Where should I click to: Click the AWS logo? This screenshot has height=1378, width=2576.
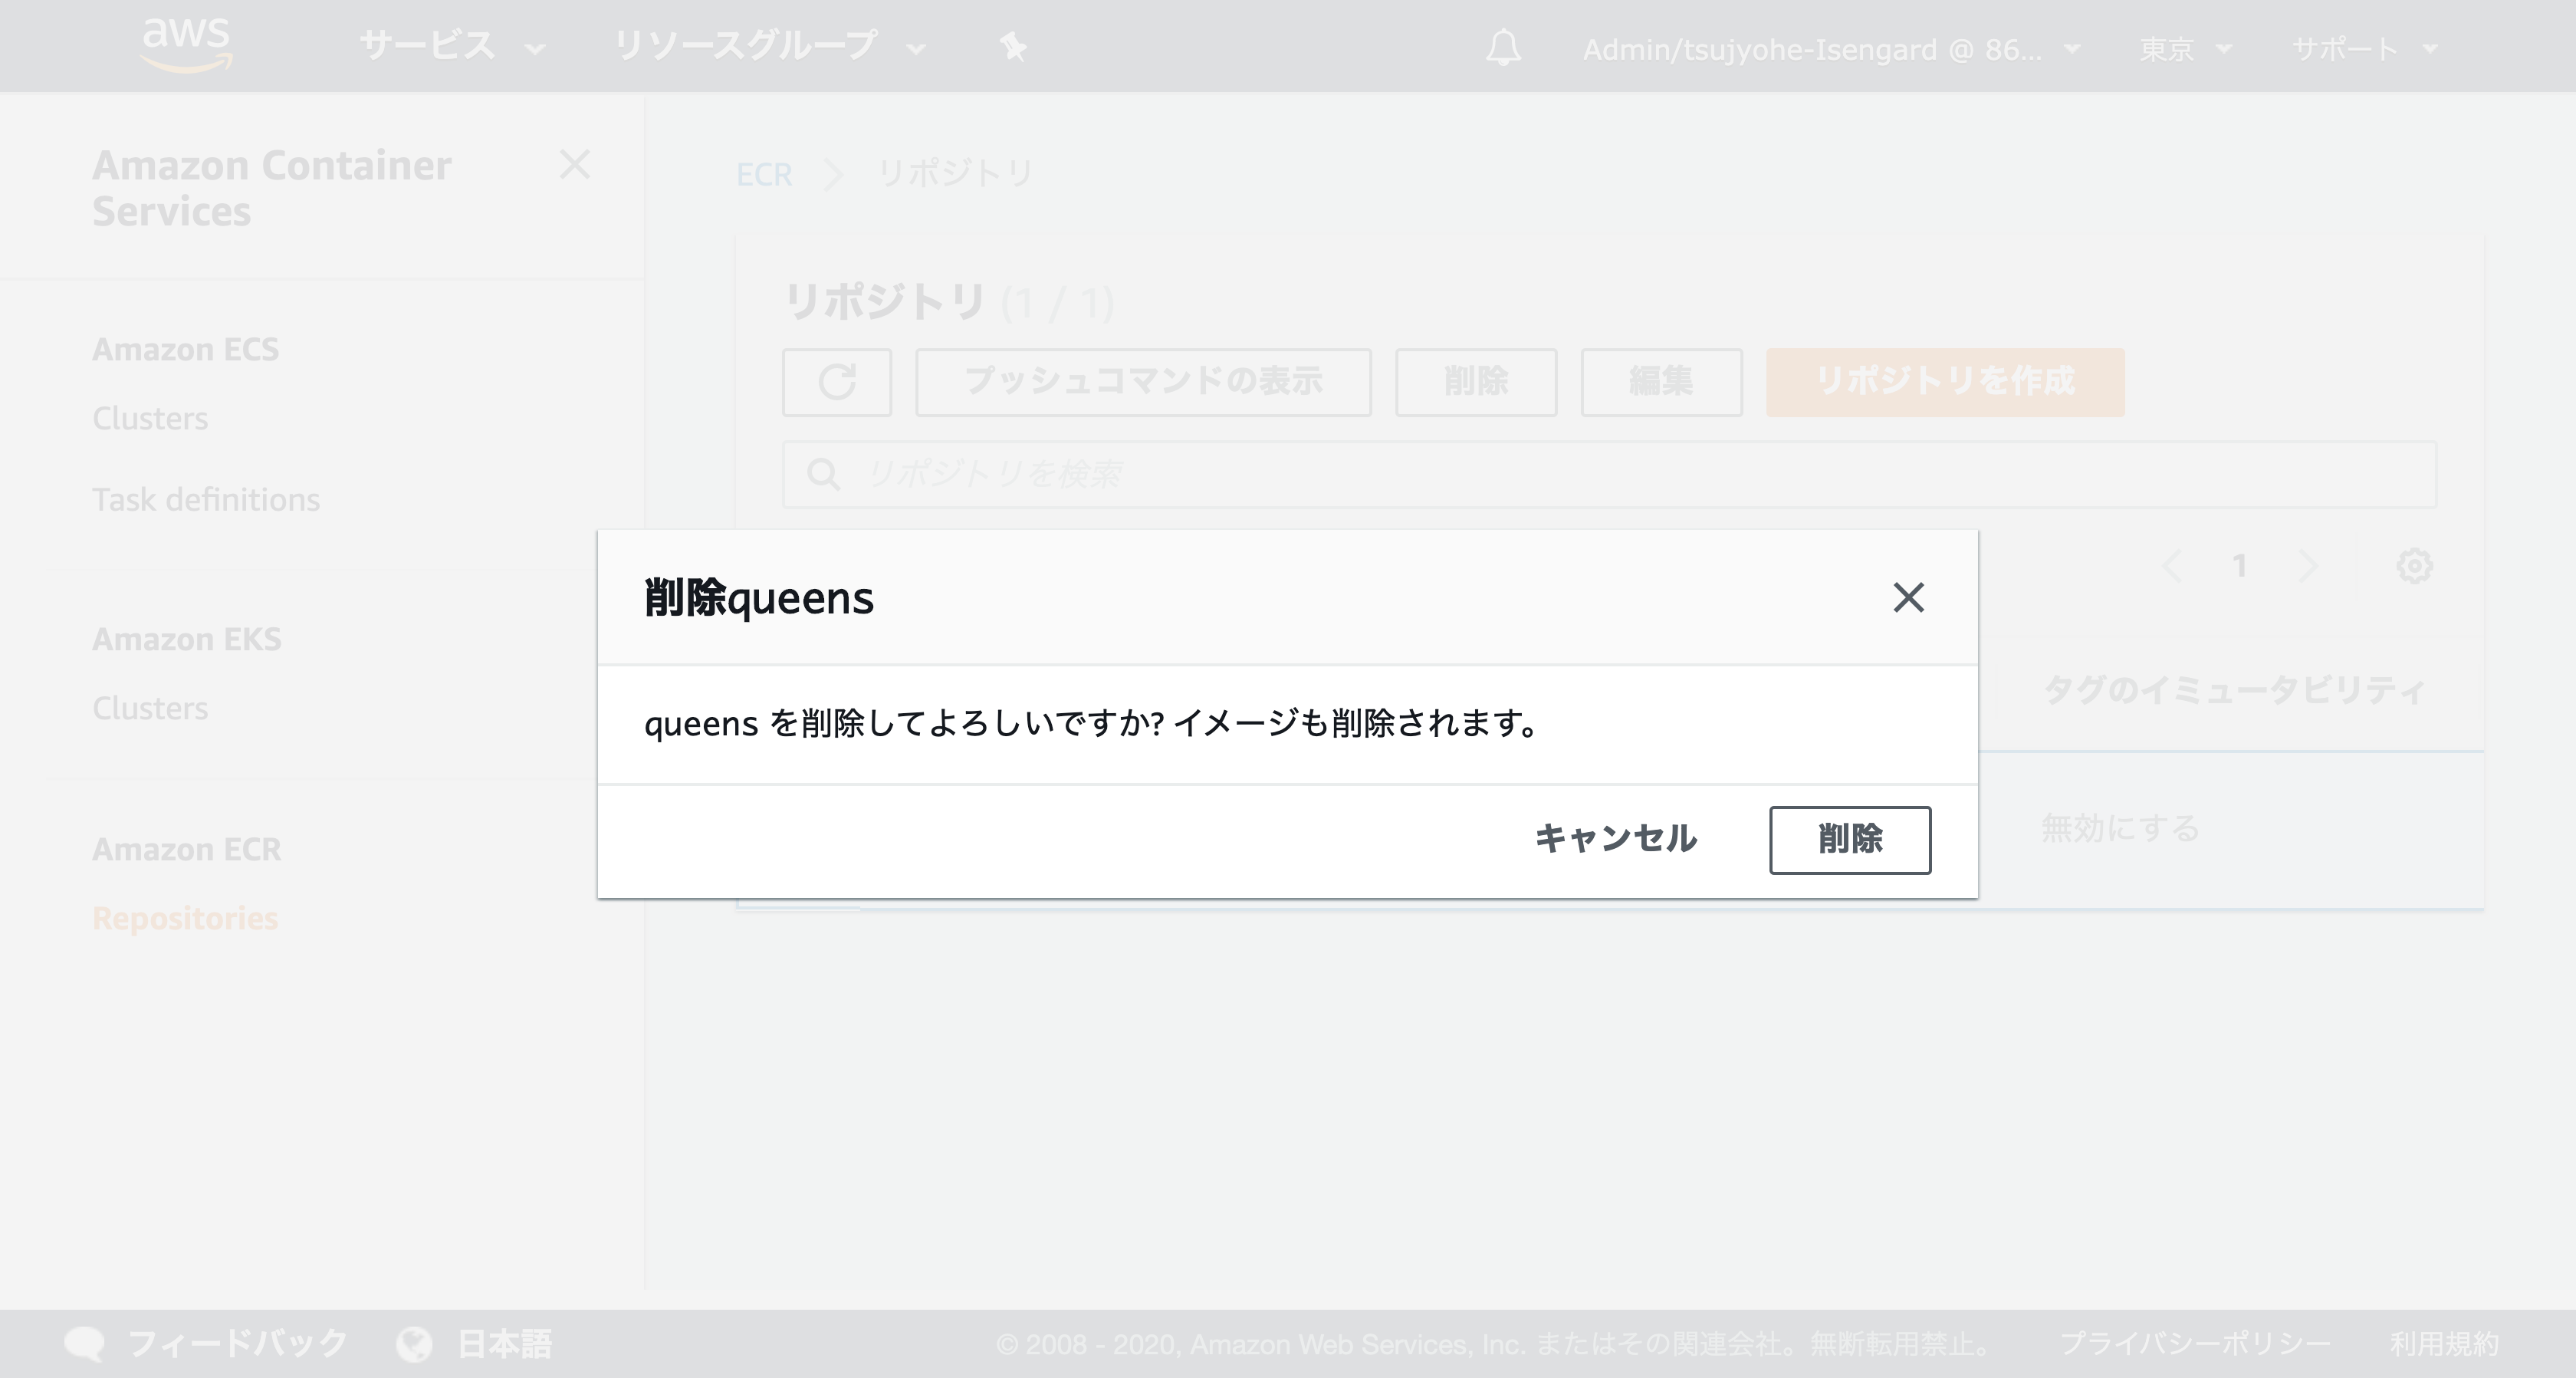(187, 45)
